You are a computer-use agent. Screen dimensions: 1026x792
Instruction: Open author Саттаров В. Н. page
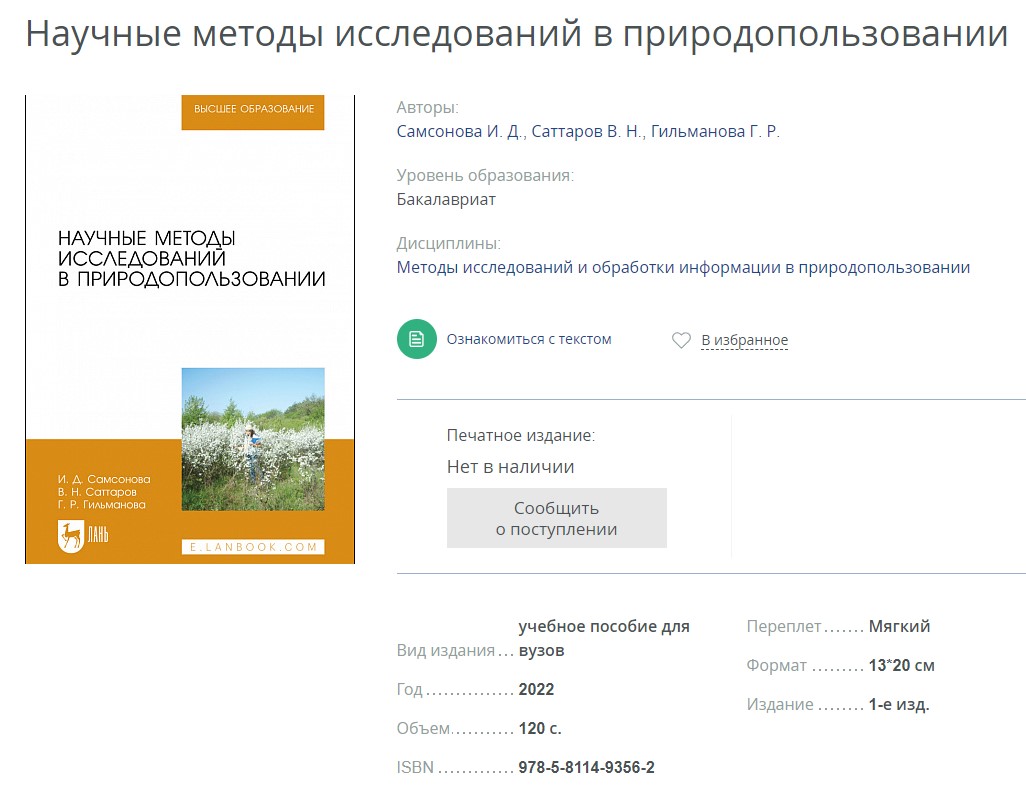click(586, 132)
